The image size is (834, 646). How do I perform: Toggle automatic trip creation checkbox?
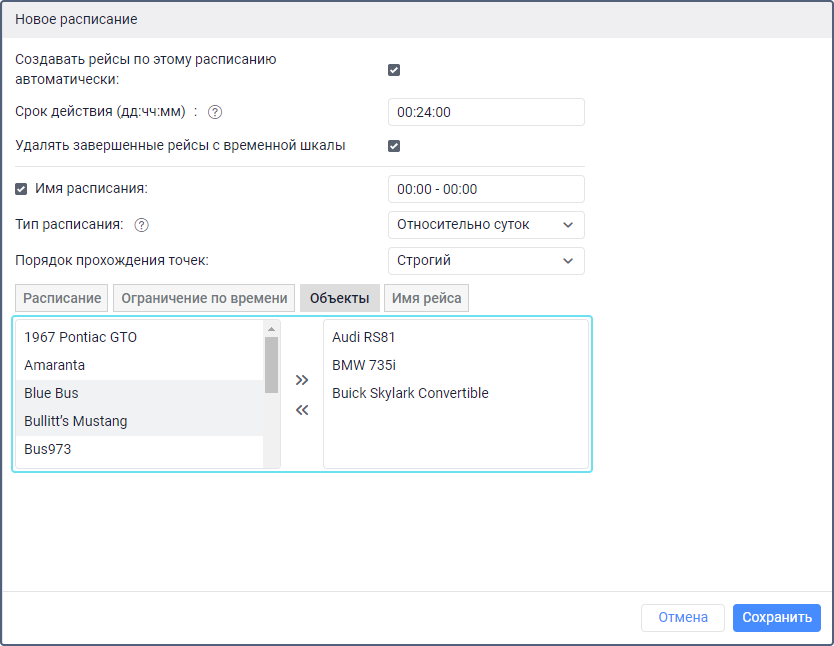coord(394,70)
